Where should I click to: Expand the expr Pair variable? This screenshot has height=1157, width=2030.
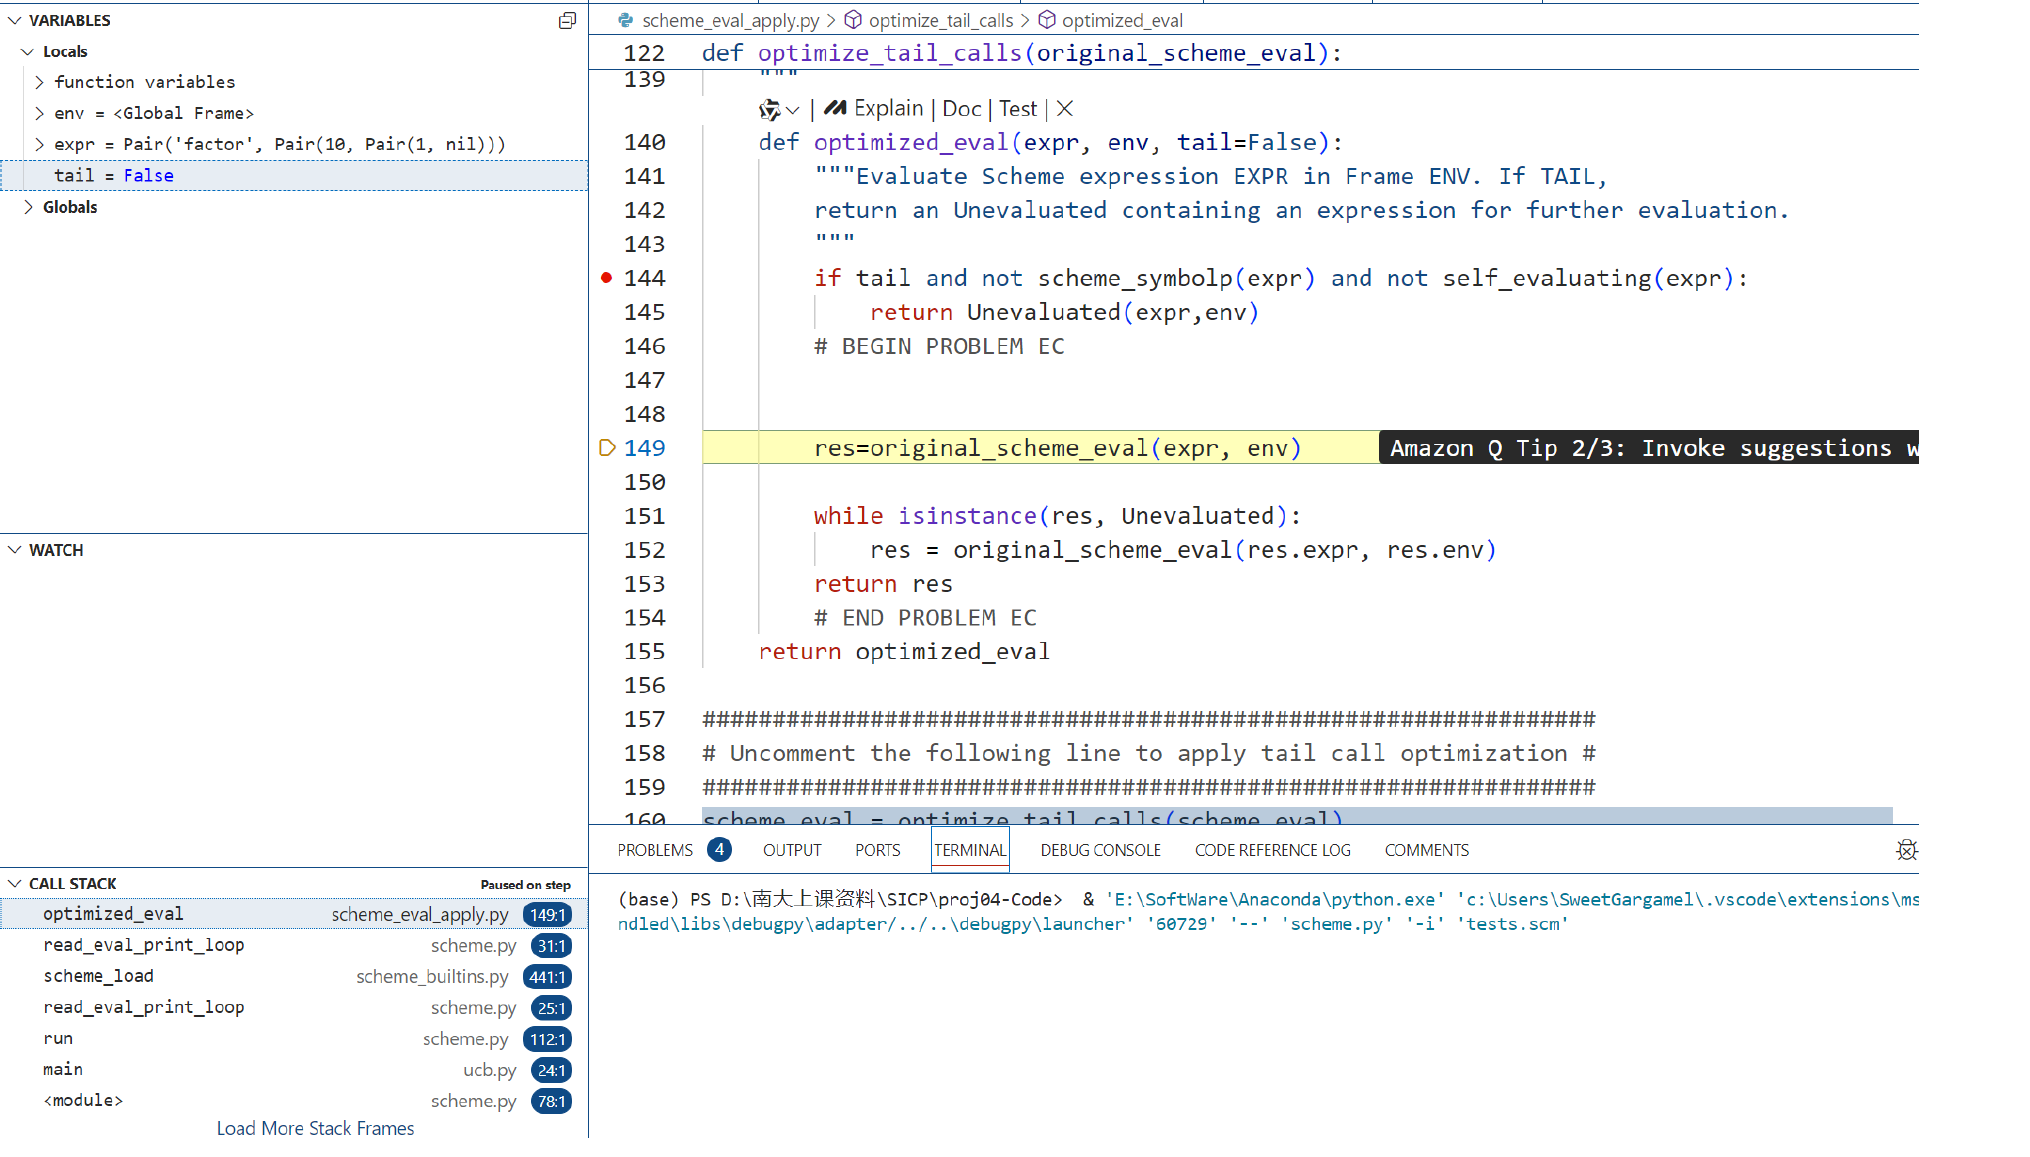point(39,144)
